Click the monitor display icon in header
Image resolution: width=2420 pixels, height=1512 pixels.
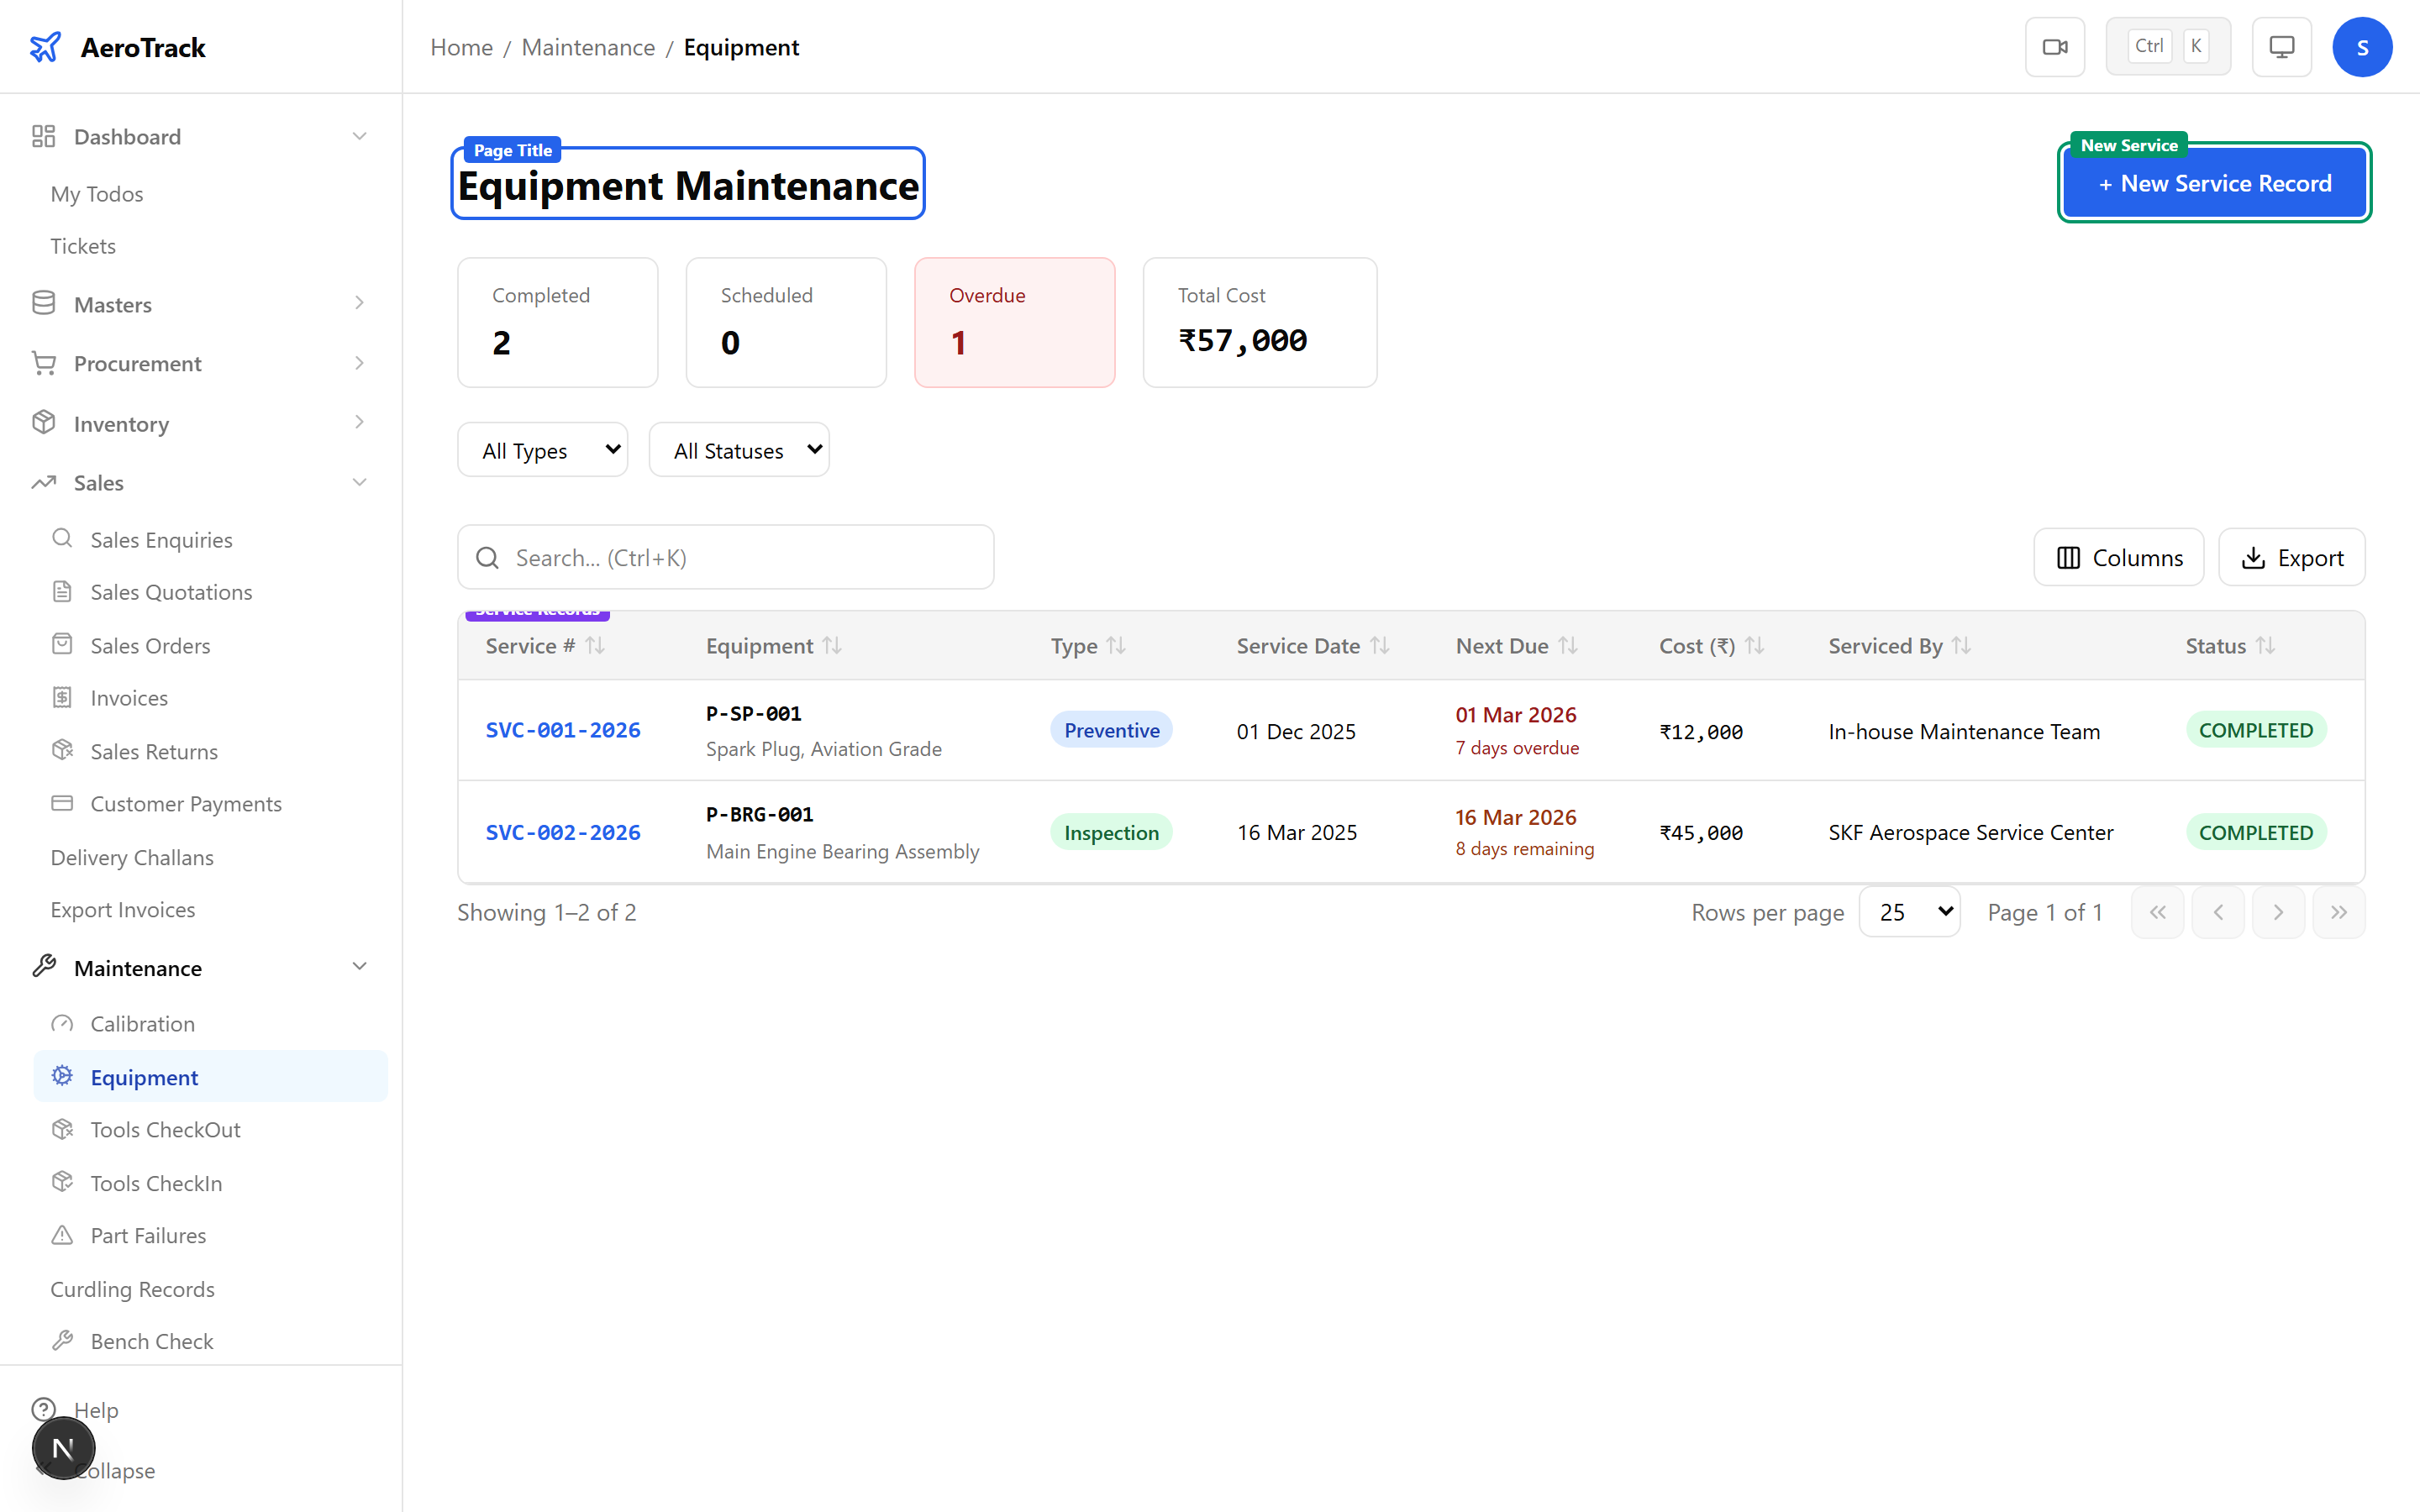tap(2281, 47)
